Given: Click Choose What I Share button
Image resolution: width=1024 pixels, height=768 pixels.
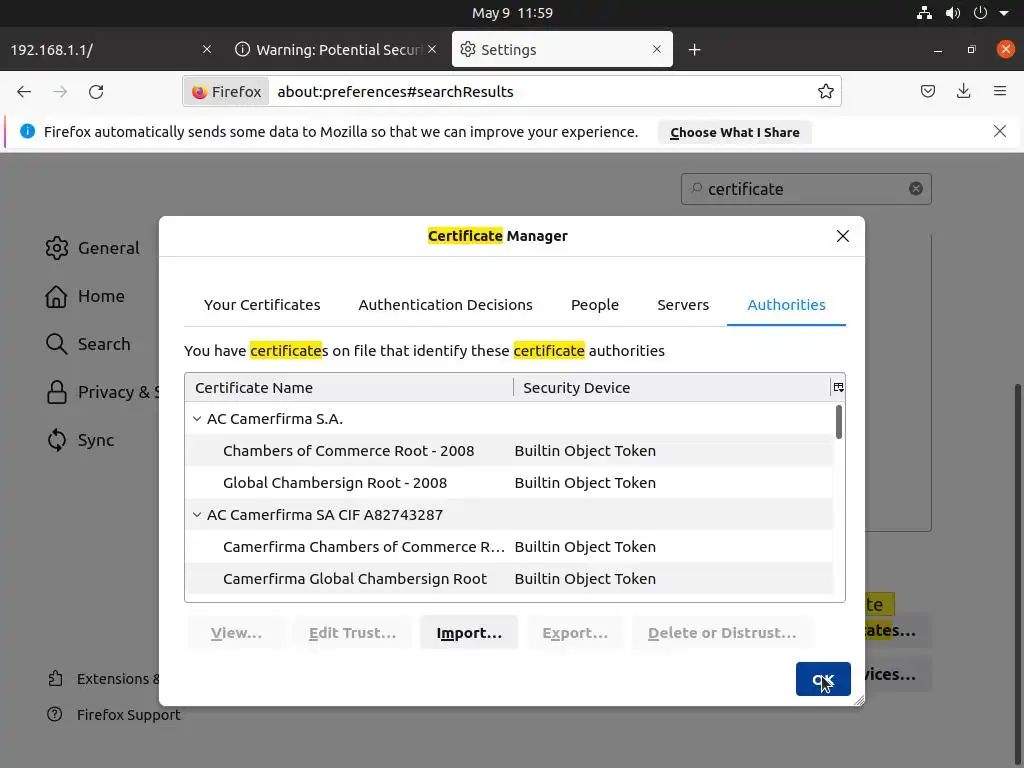Looking at the screenshot, I should (735, 132).
